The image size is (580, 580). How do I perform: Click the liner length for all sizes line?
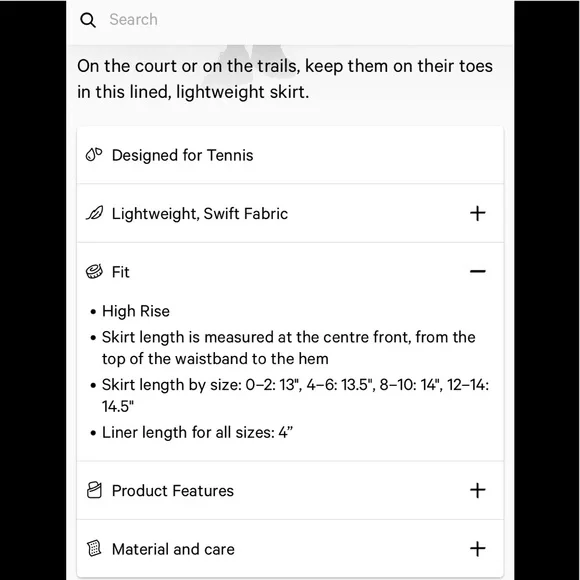point(197,432)
